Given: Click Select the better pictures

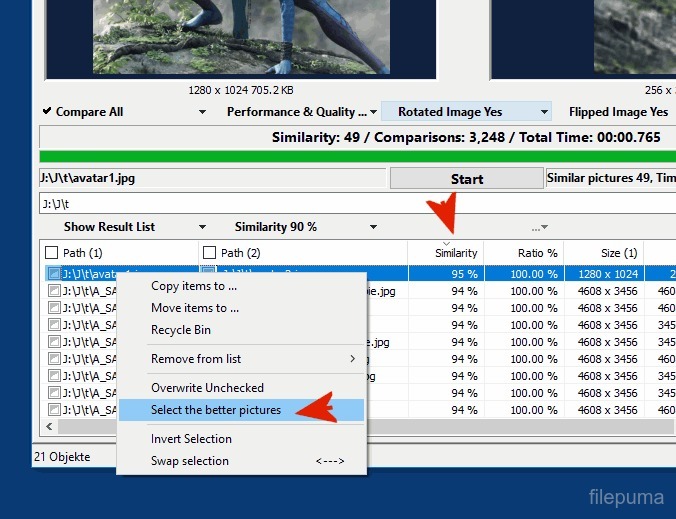Looking at the screenshot, I should click(216, 410).
